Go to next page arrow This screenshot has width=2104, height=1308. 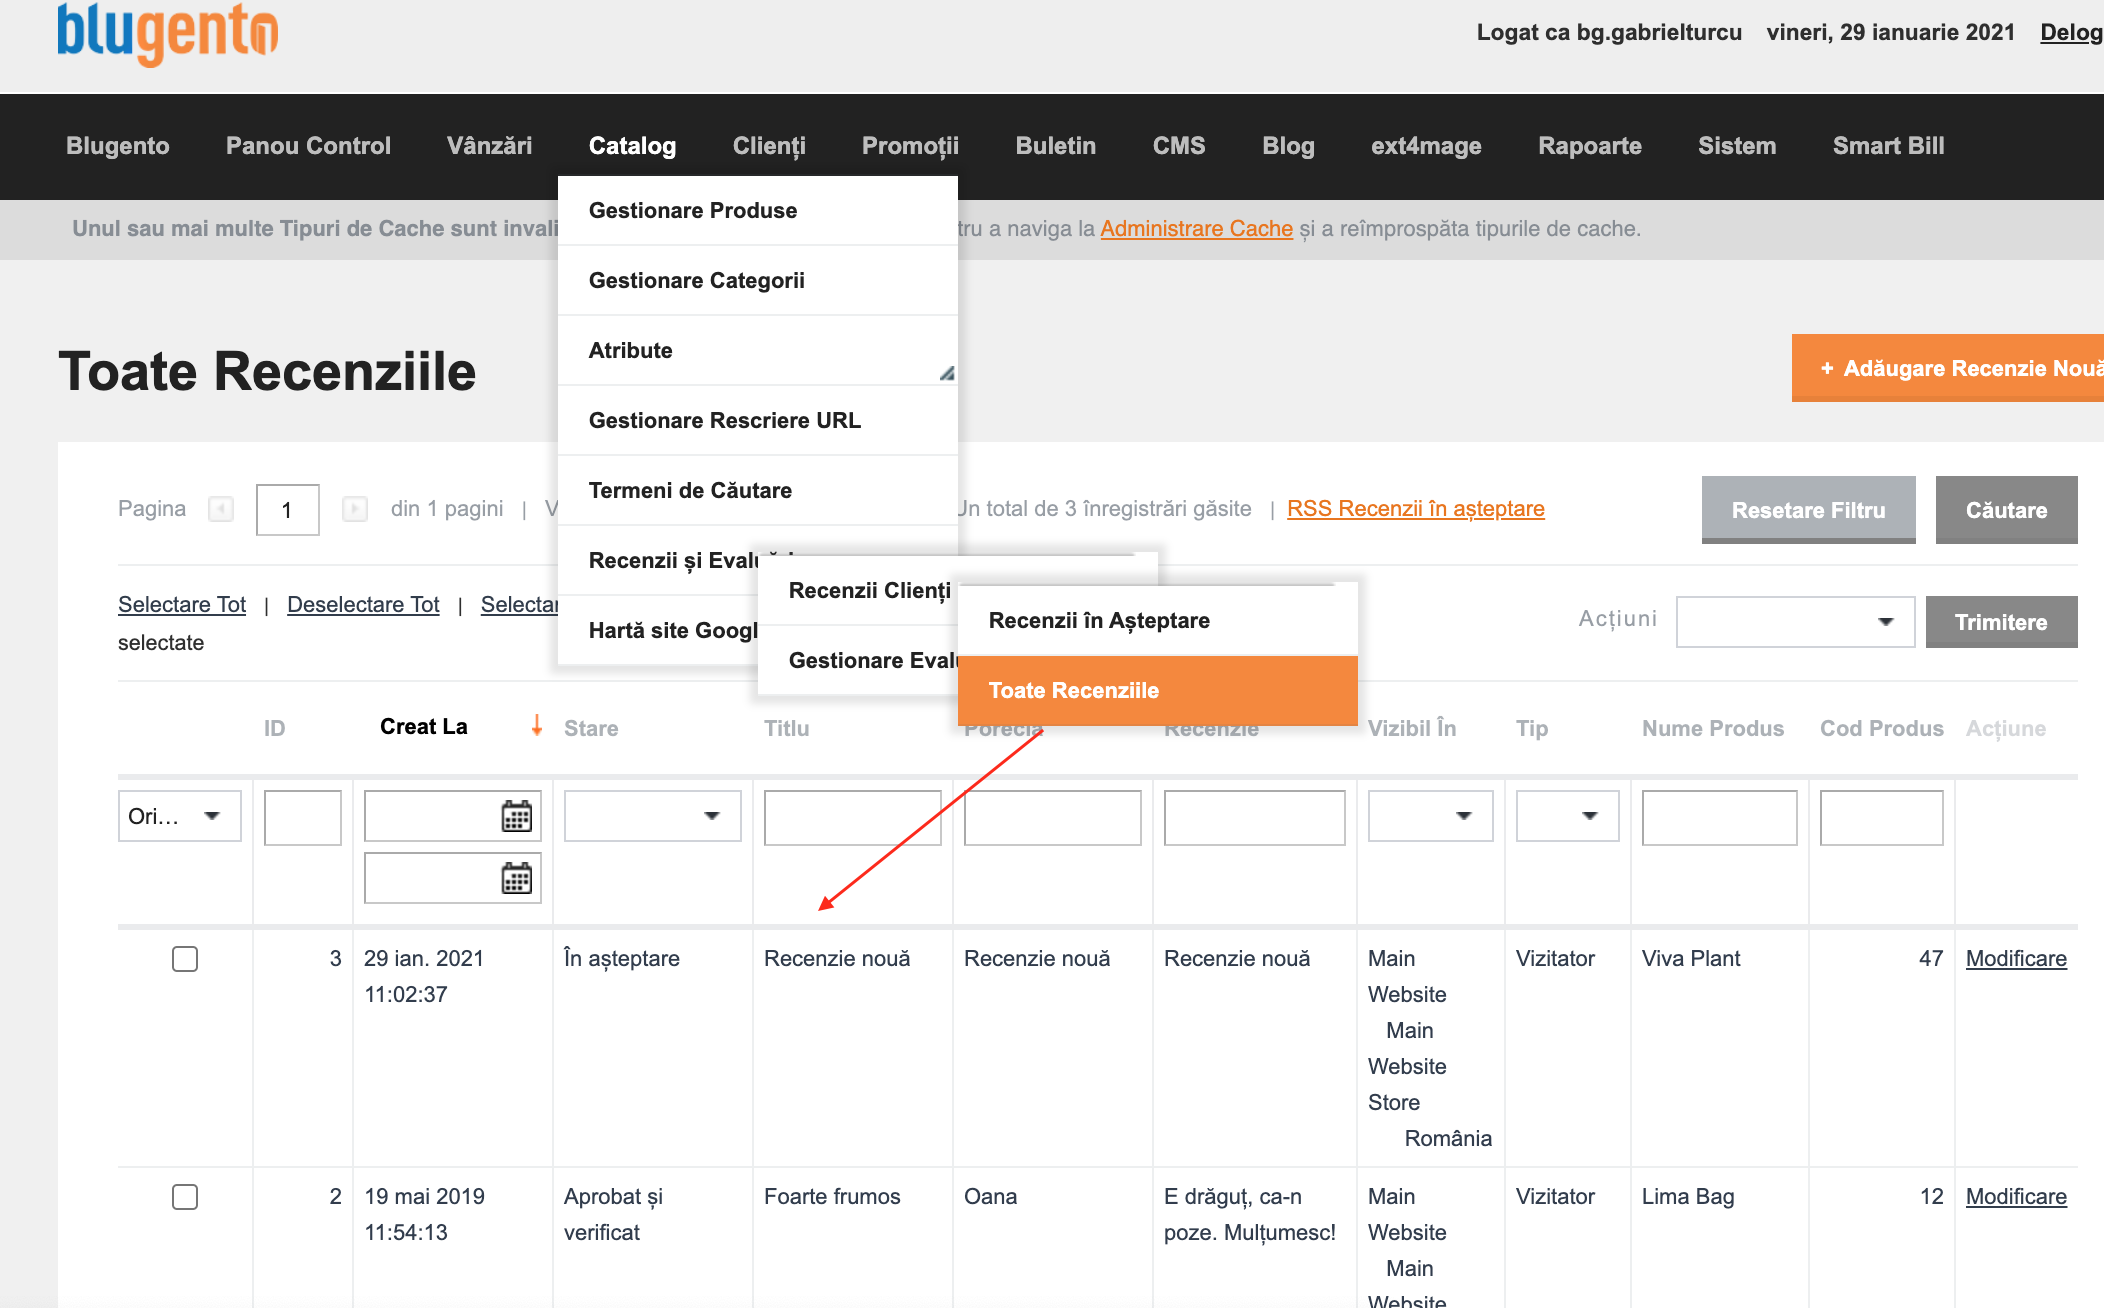tap(355, 509)
